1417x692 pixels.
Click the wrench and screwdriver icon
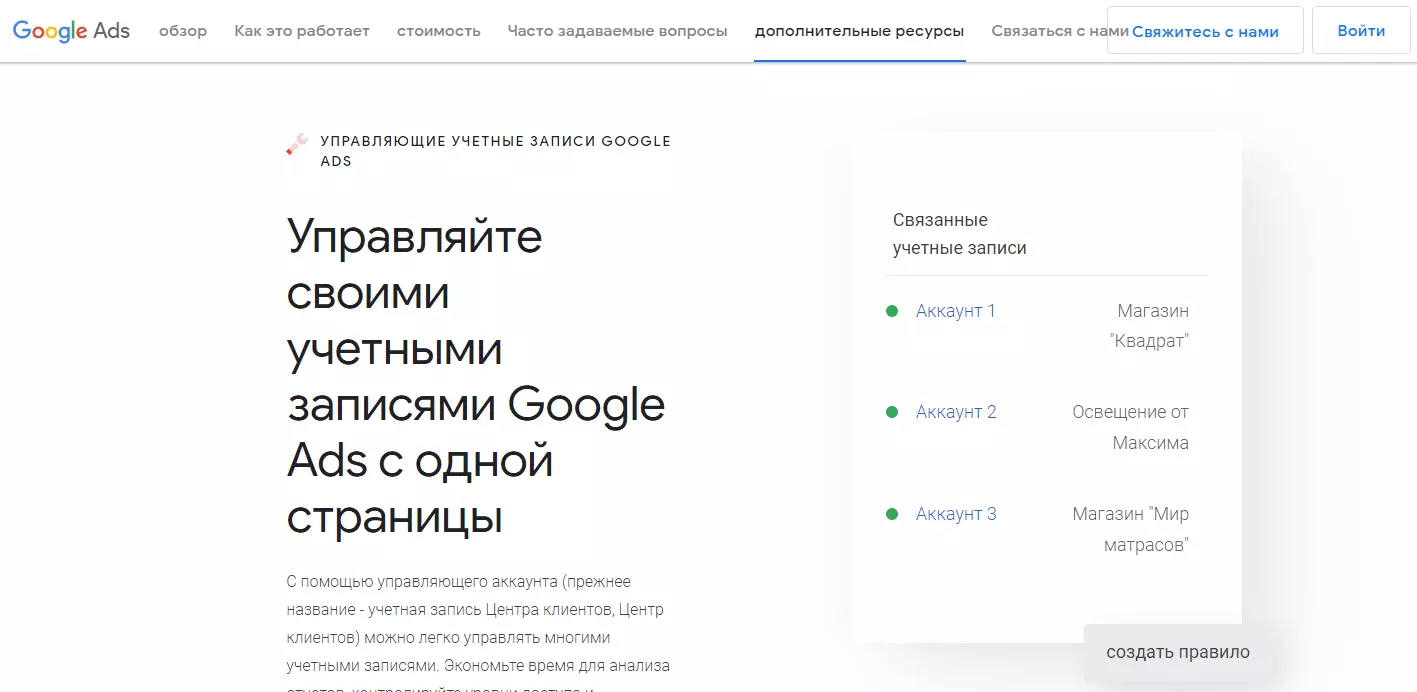coord(297,146)
